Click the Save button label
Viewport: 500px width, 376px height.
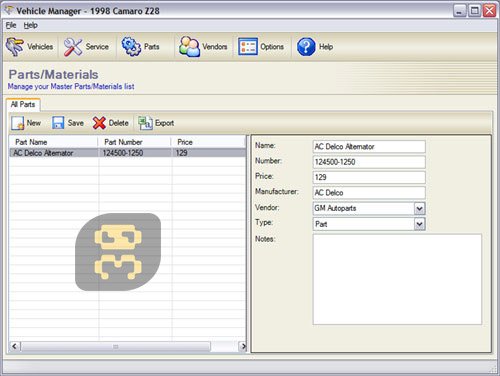tap(76, 123)
